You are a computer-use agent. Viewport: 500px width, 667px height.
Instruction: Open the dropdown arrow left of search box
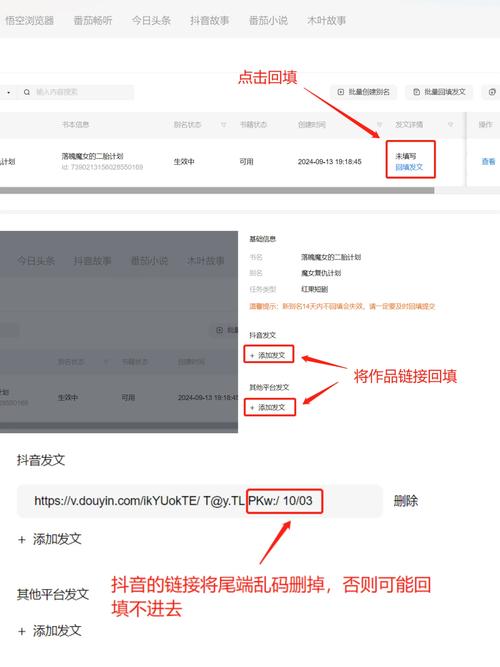point(9,92)
